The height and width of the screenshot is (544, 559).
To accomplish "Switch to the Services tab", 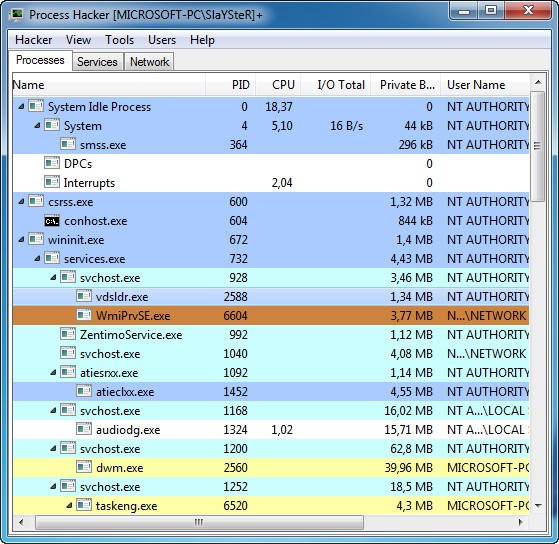I will pyautogui.click(x=97, y=62).
